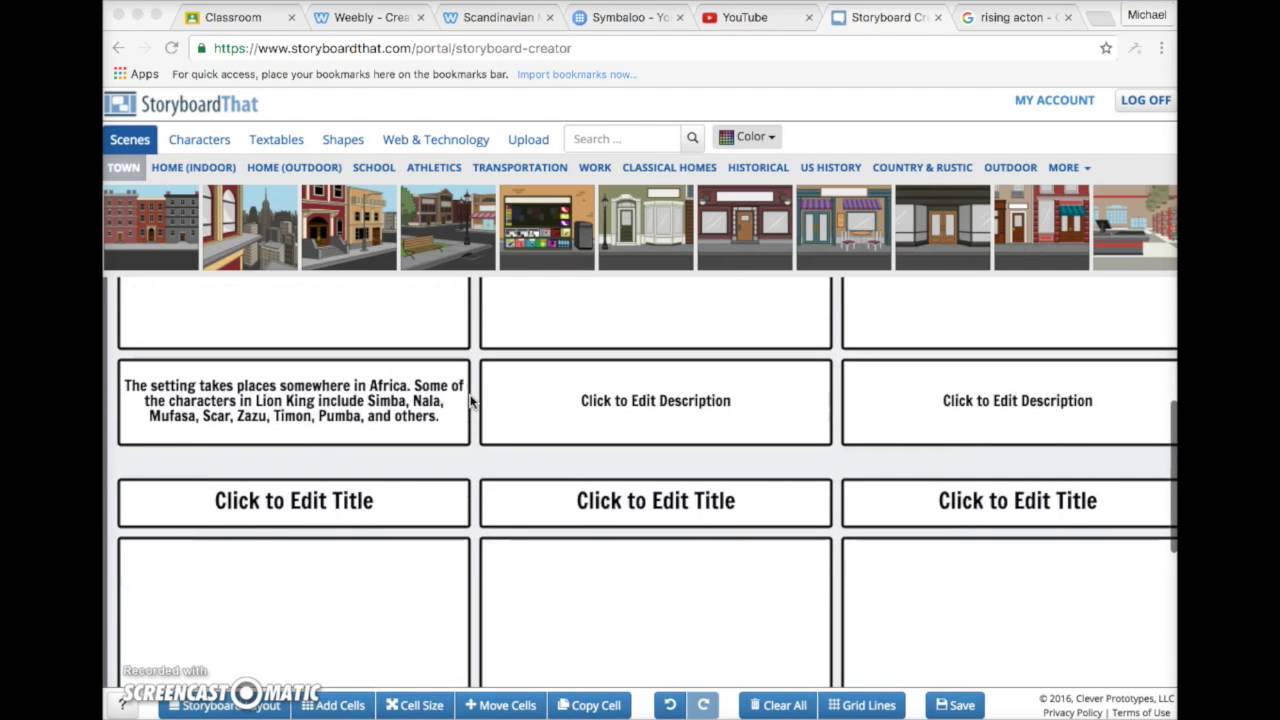
Task: Select TRANSPORTATION scene category
Action: coord(520,168)
